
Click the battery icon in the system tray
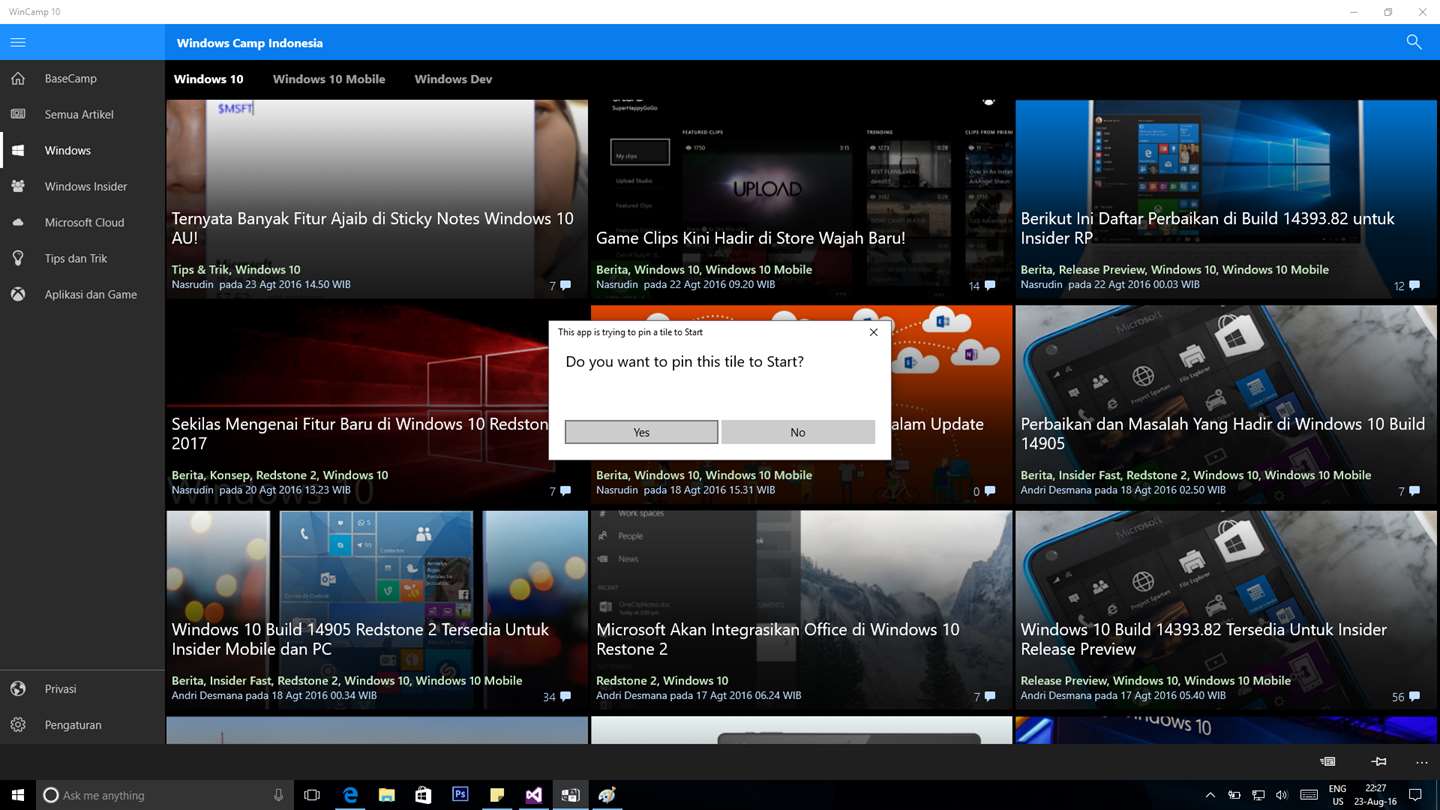[x=1234, y=795]
